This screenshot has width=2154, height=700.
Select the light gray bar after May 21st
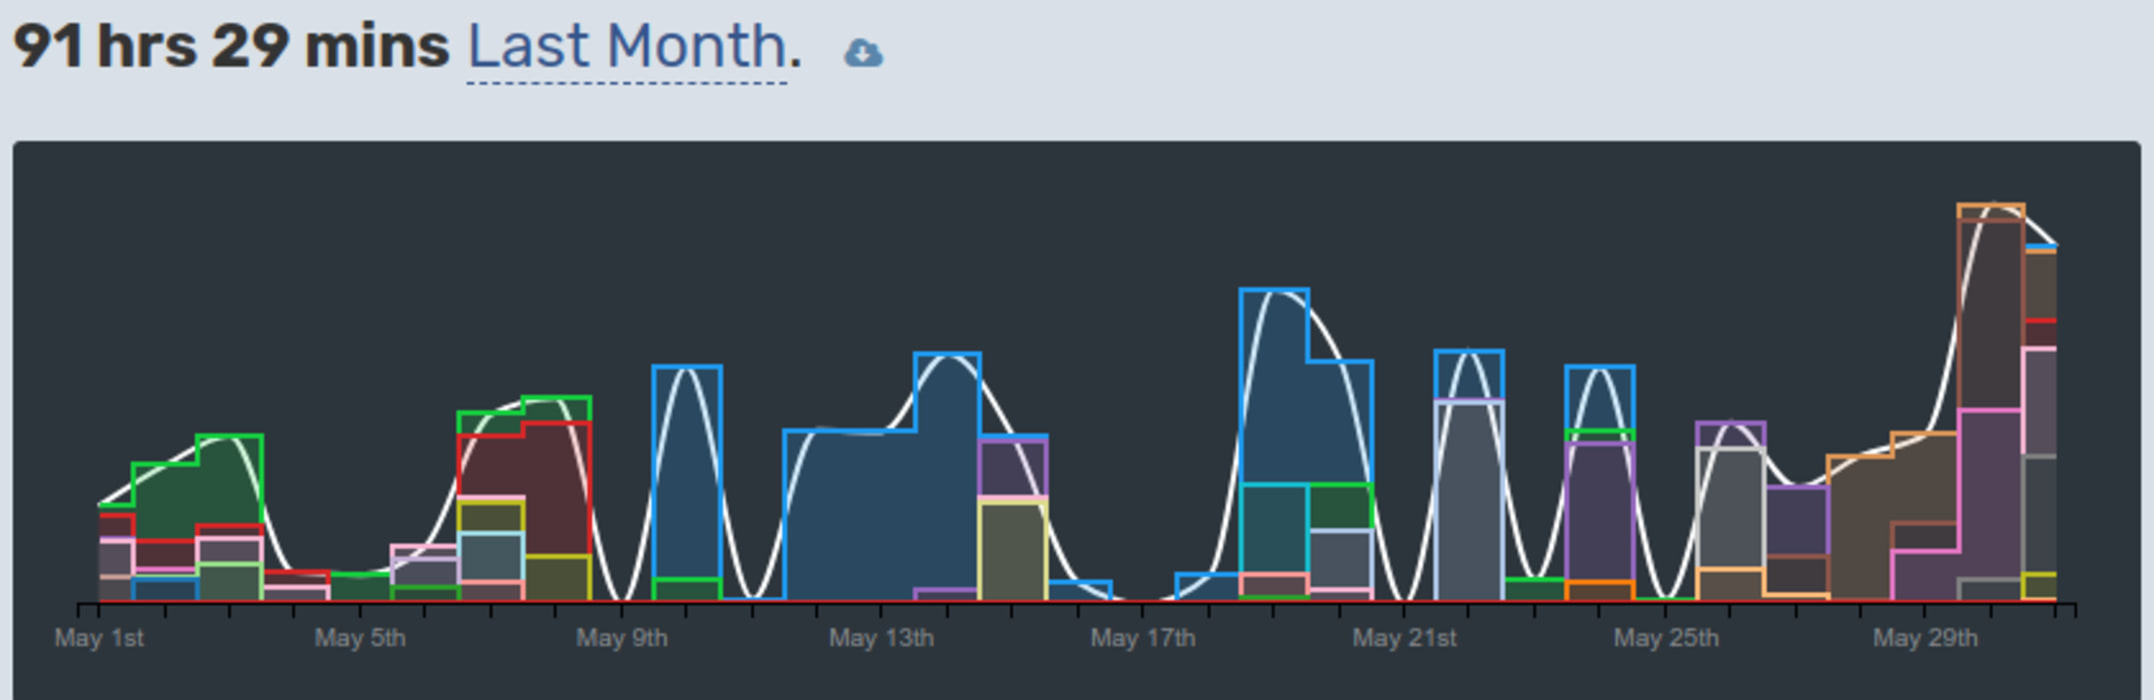coord(1469,500)
